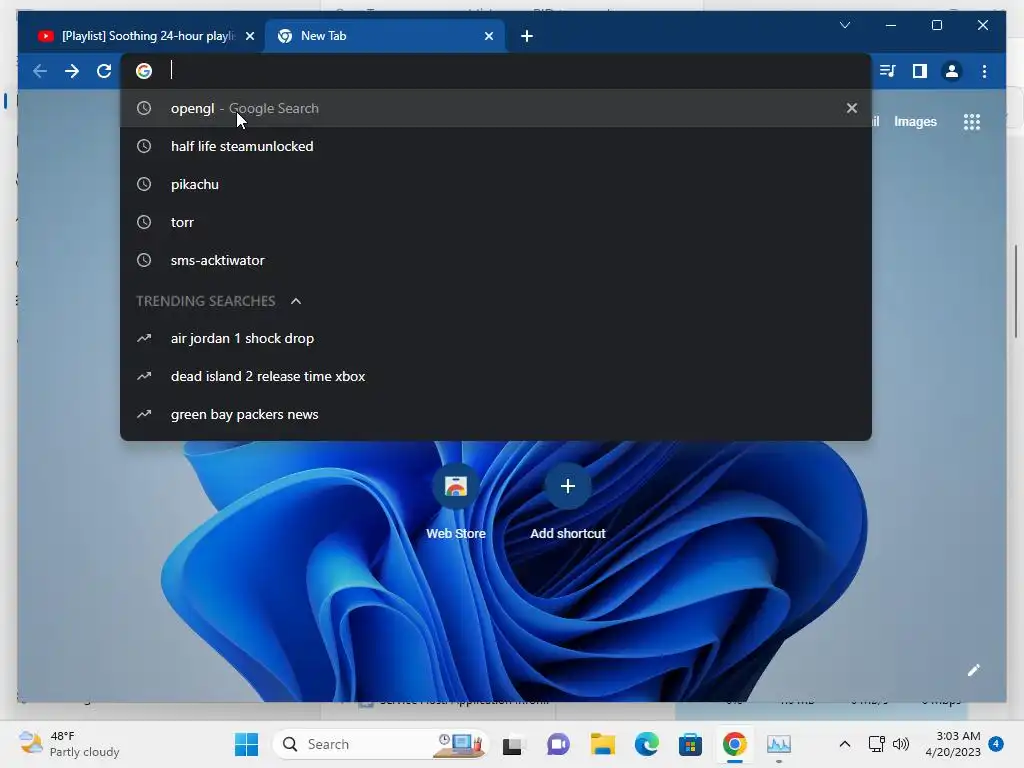Click the taskbar Search box
Screen dimensions: 1024x768
380,744
